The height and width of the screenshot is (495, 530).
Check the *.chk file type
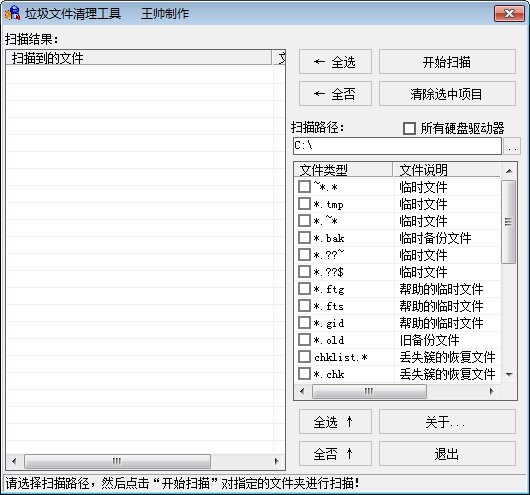click(x=304, y=374)
